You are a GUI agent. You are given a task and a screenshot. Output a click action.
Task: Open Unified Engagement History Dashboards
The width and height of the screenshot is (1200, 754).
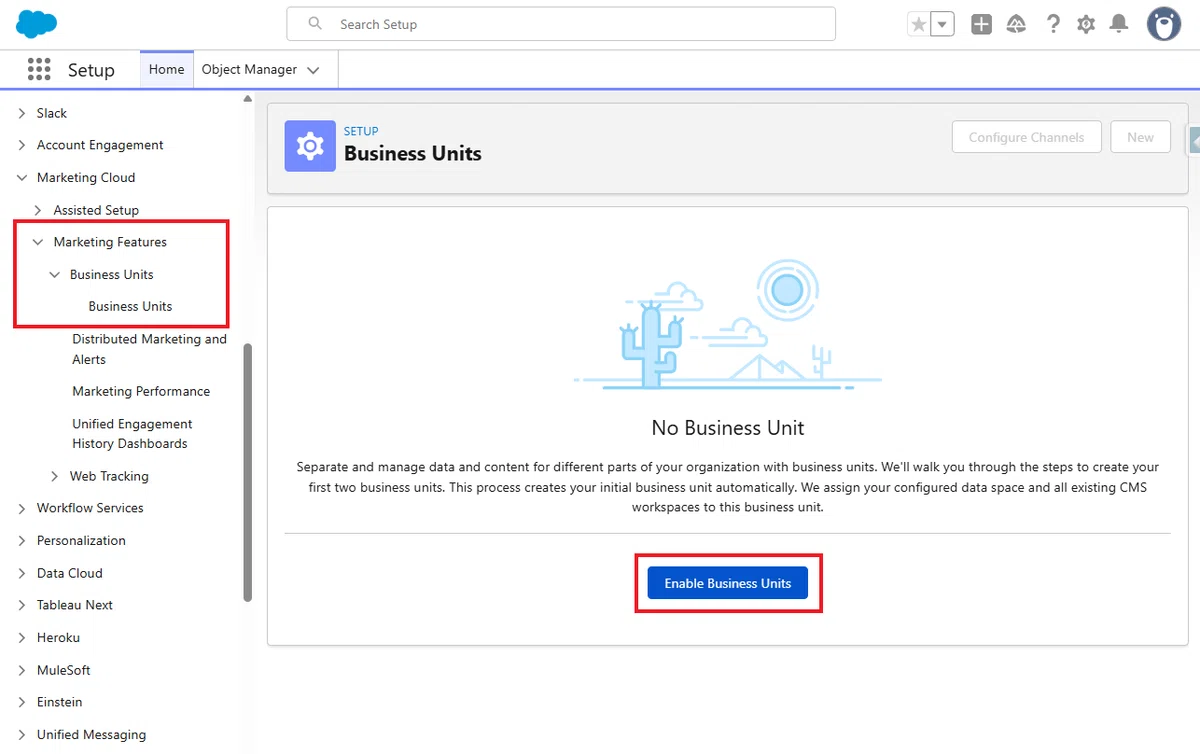click(x=132, y=433)
